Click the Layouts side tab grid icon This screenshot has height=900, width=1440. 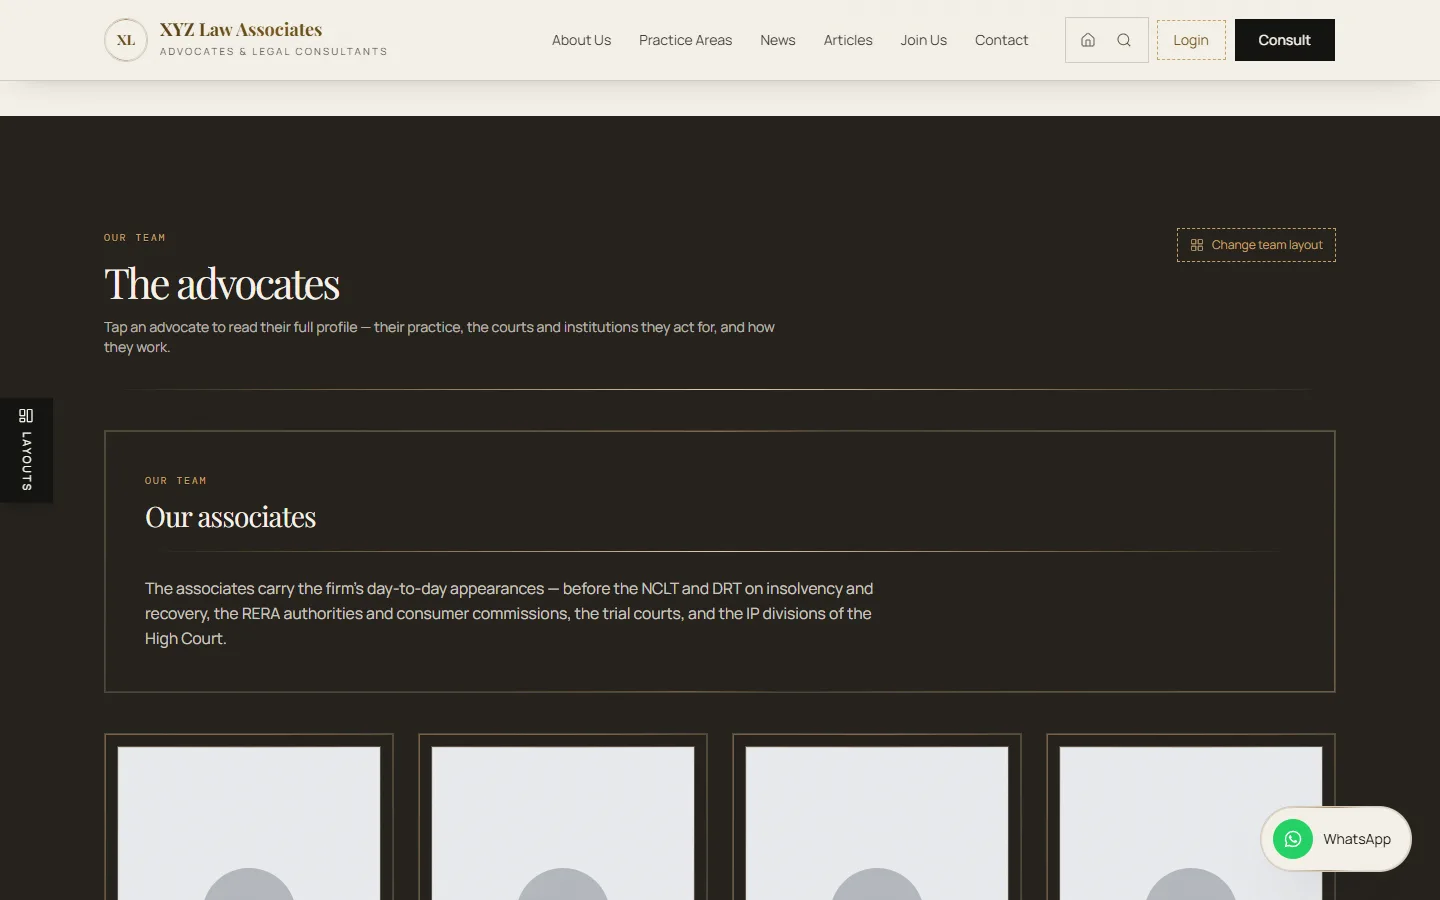coord(26,415)
